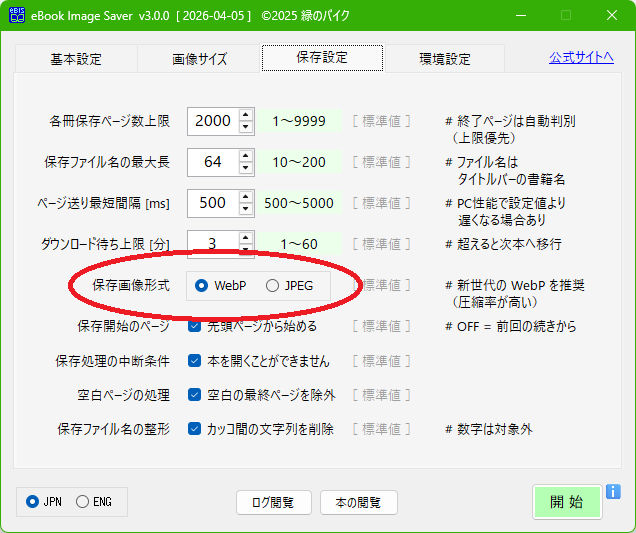Image resolution: width=636 pixels, height=533 pixels.
Task: Uncheck 本を開くことができません checkbox
Action: (x=195, y=361)
